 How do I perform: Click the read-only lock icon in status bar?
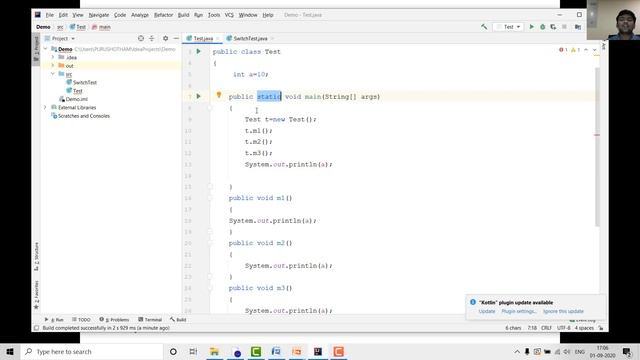point(601,328)
